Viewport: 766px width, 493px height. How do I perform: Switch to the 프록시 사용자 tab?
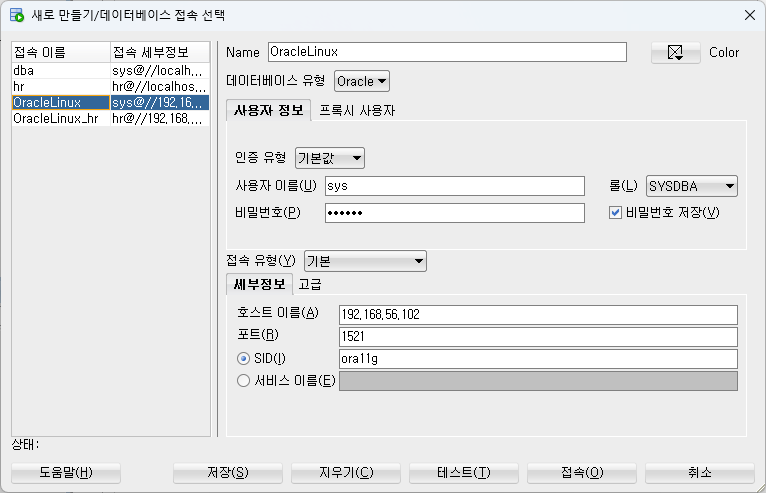[x=357, y=110]
